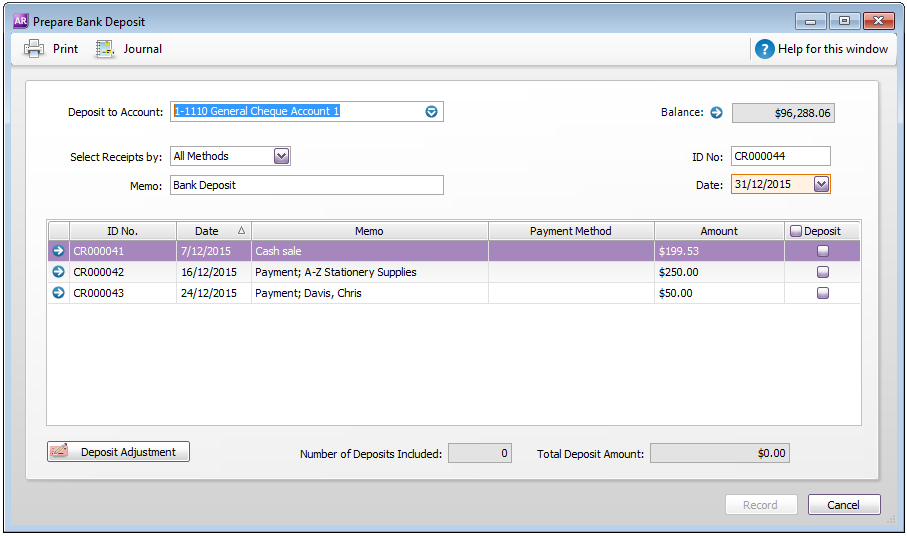Tick Deposit checkbox for Cash sale row
The image size is (907, 536).
point(823,251)
